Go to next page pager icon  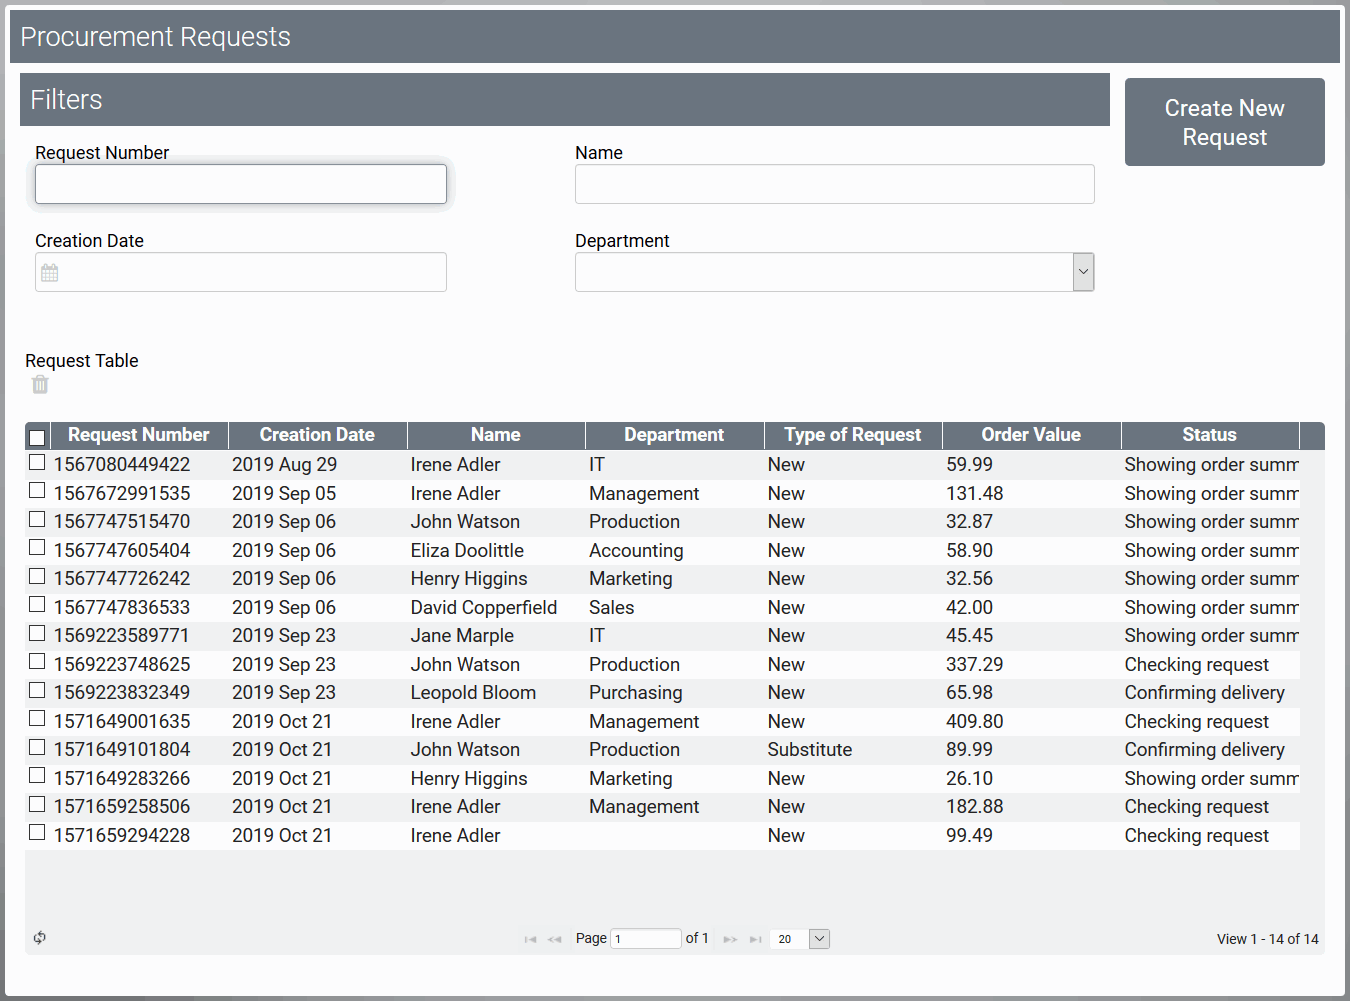(730, 939)
